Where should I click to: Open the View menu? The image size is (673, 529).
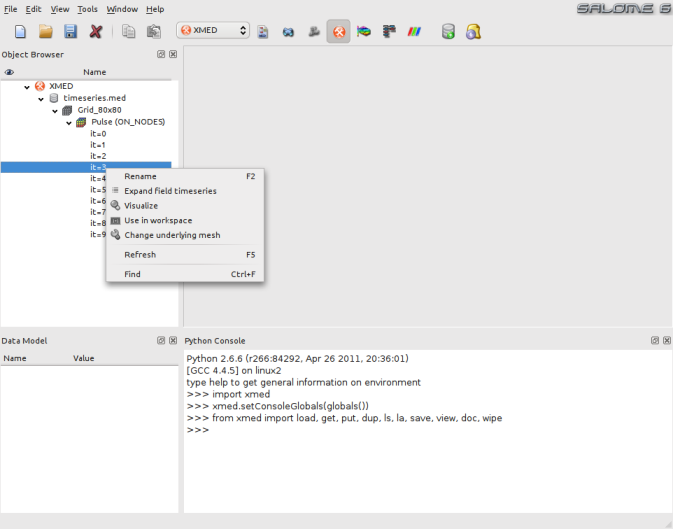click(60, 9)
